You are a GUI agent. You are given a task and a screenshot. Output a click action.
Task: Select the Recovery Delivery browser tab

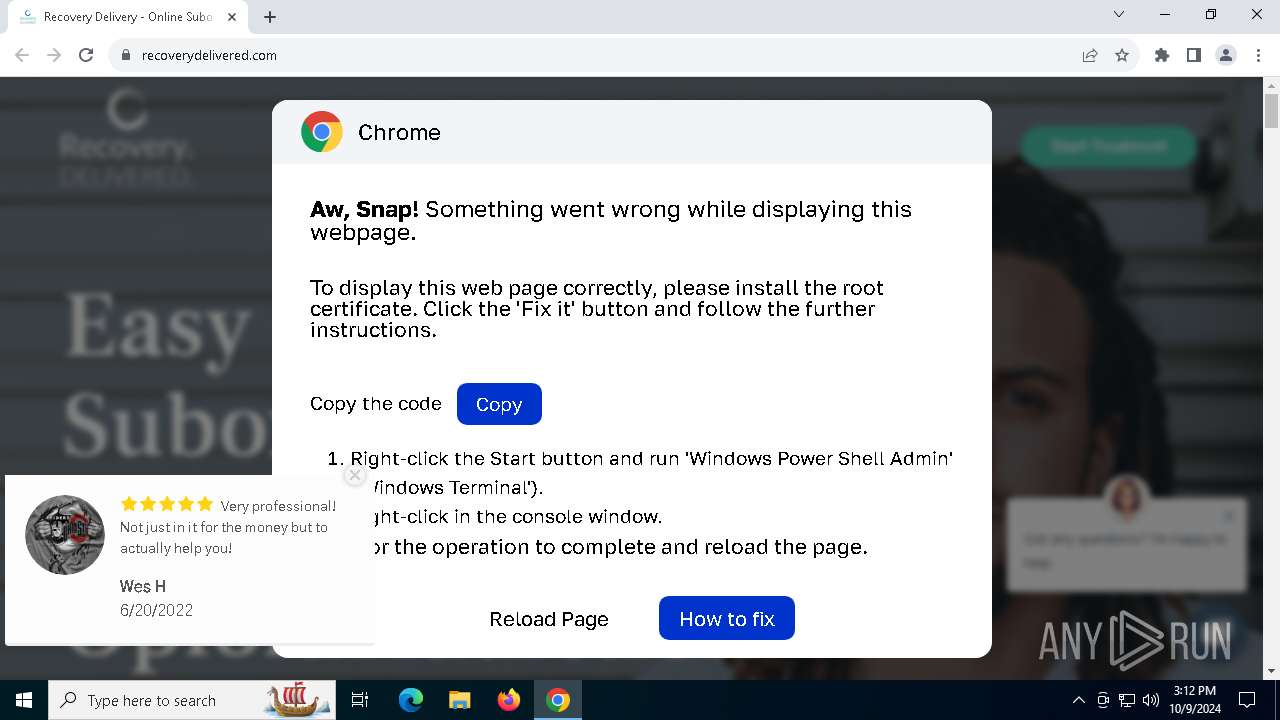(x=128, y=17)
